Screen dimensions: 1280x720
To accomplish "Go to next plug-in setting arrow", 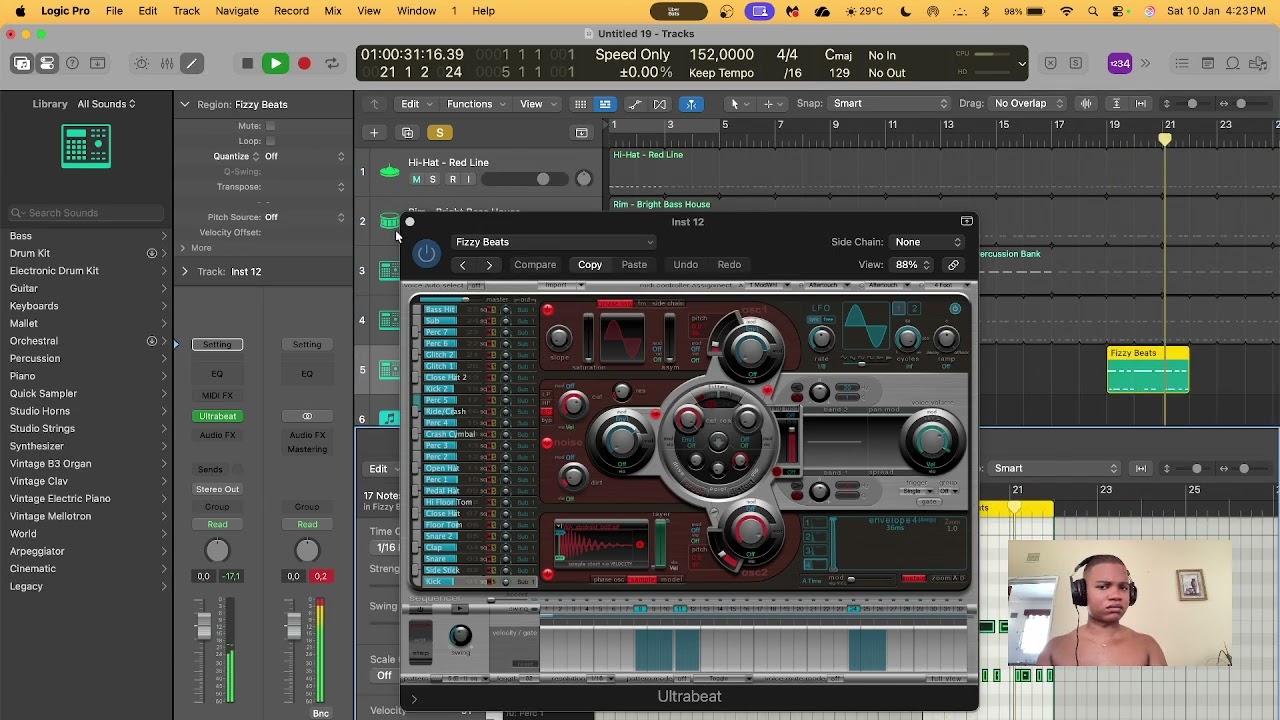I will tap(489, 265).
